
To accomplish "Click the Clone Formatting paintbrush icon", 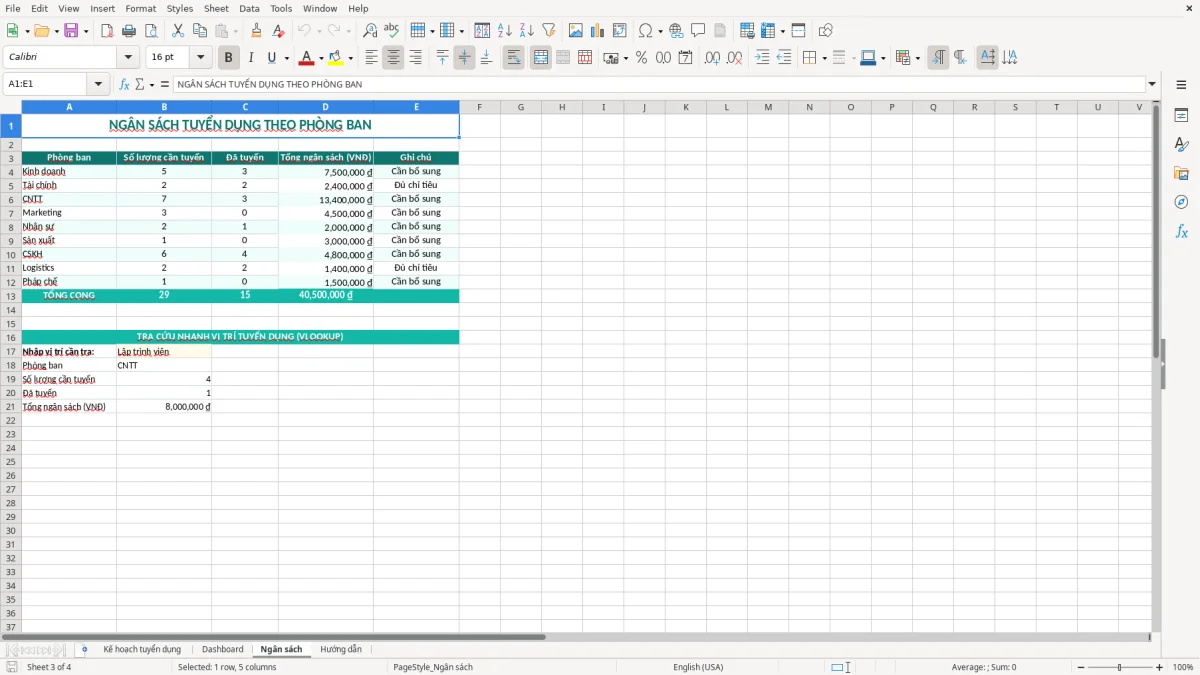I will coord(256,31).
